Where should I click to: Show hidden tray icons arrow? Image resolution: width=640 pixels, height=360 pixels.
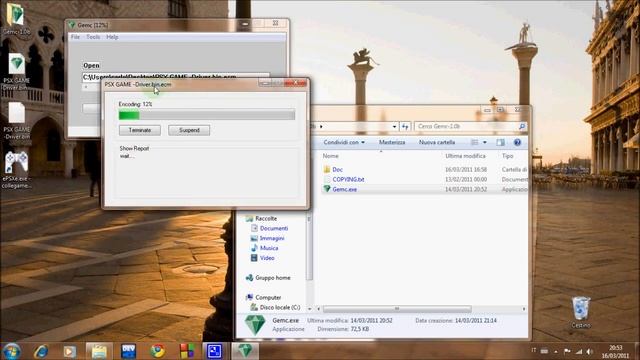556,351
